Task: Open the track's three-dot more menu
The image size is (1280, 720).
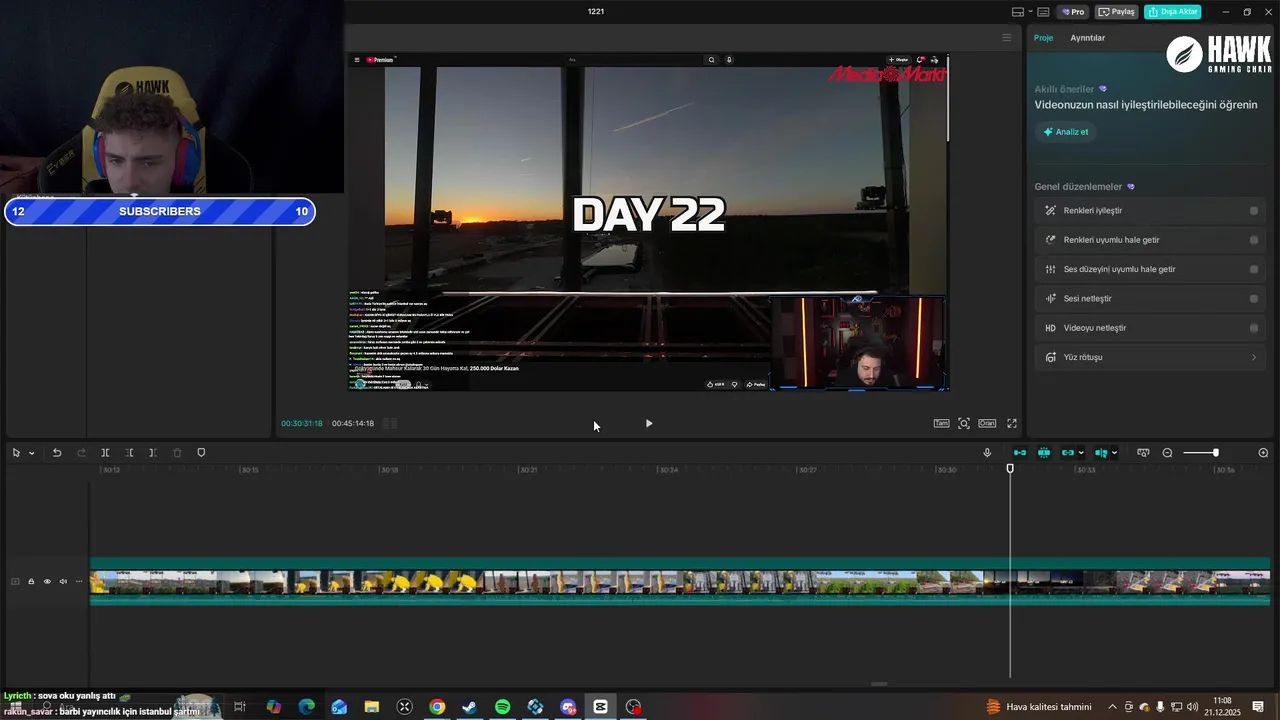Action: [79, 581]
